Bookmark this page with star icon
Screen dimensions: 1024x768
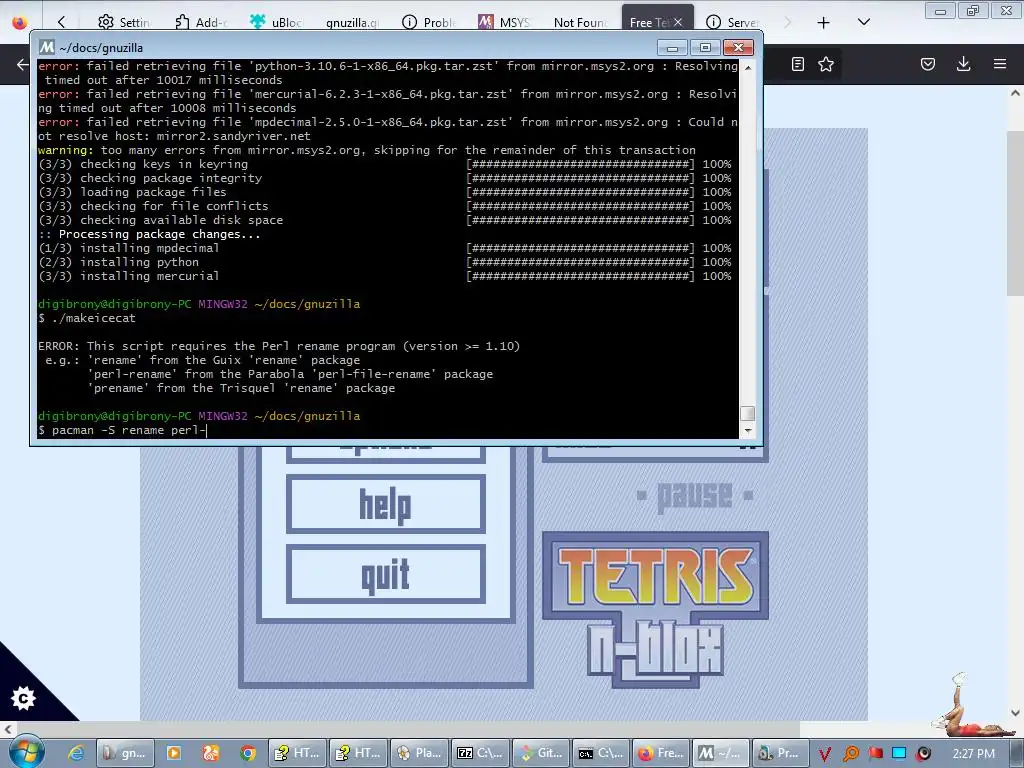pos(826,64)
